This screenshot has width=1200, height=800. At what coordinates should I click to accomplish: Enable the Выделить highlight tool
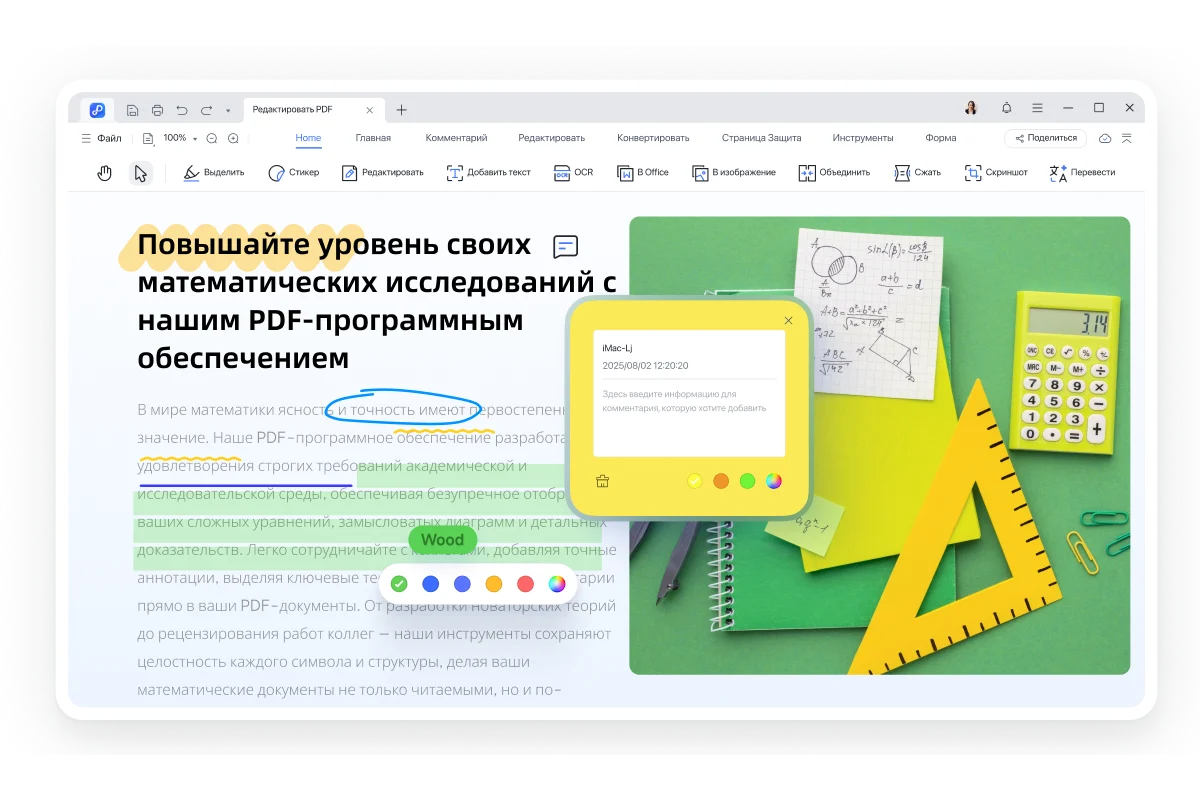(x=212, y=172)
